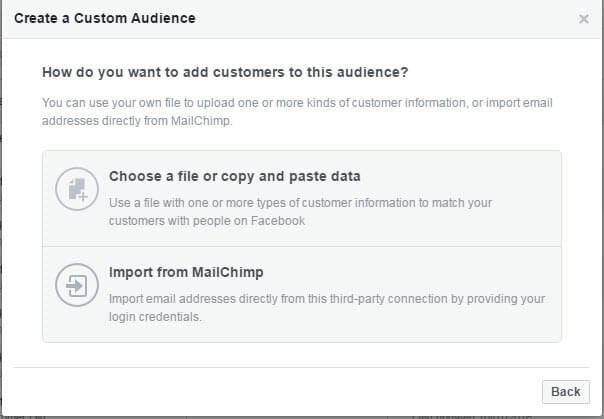Click the "import email" text in the intro paragraph
This screenshot has width=604, height=419.
coord(519,103)
